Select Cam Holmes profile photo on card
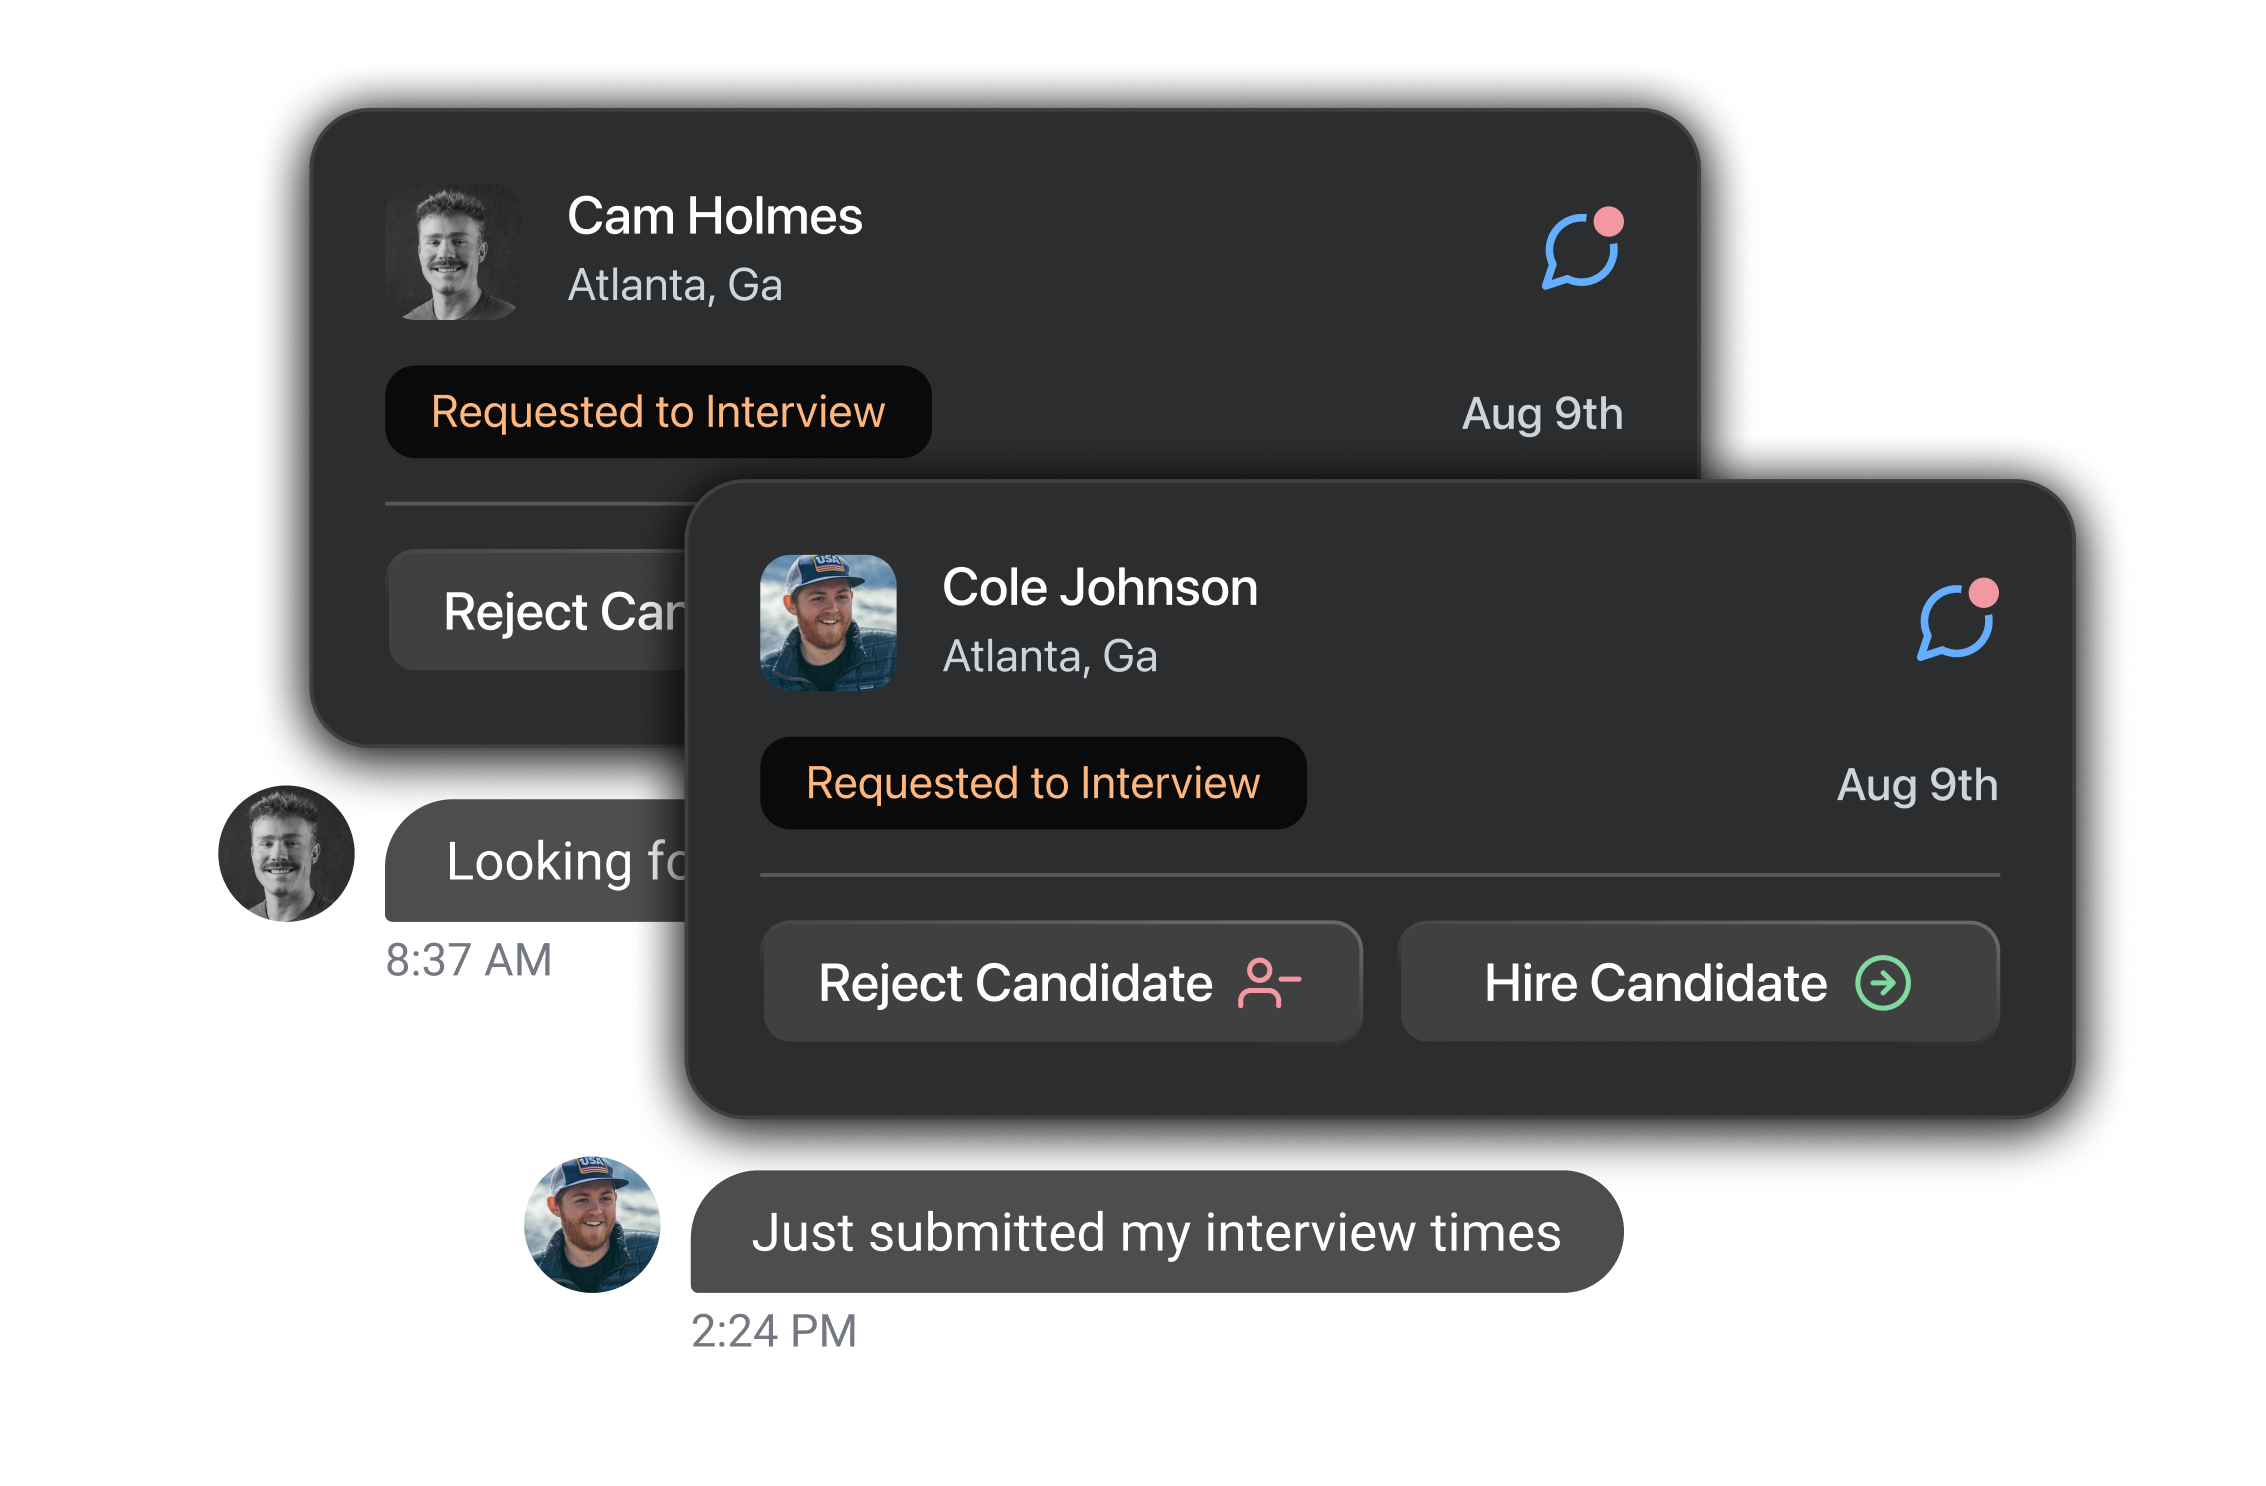Image resolution: width=2266 pixels, height=1486 pixels. [x=453, y=252]
